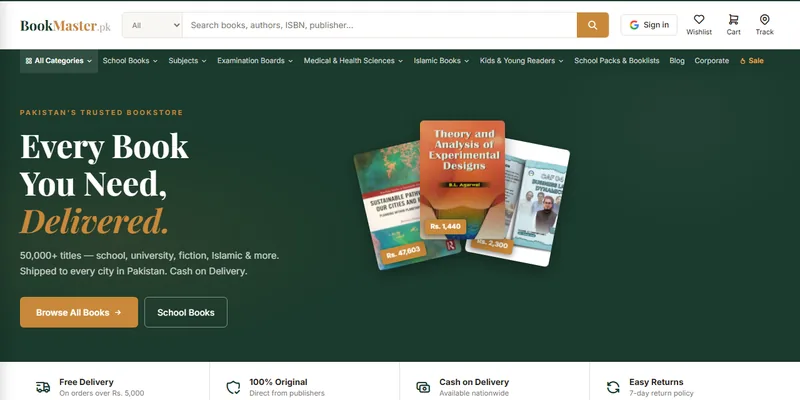Open Theory and Analysis of Experimental Designs cover
800x400 pixels.
[462, 180]
